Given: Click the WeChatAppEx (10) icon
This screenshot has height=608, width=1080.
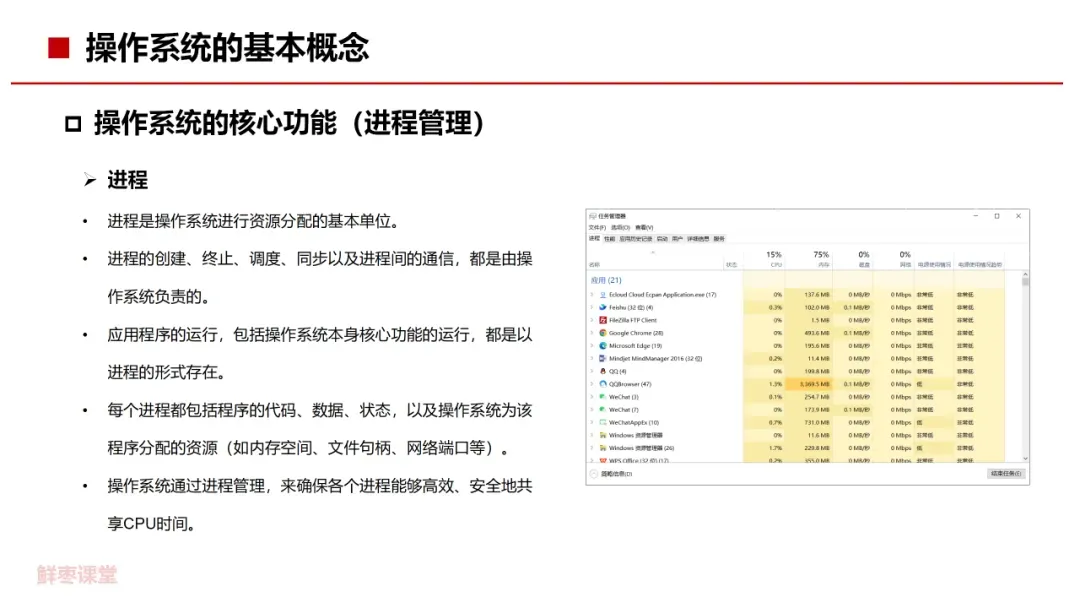Looking at the screenshot, I should point(603,423).
